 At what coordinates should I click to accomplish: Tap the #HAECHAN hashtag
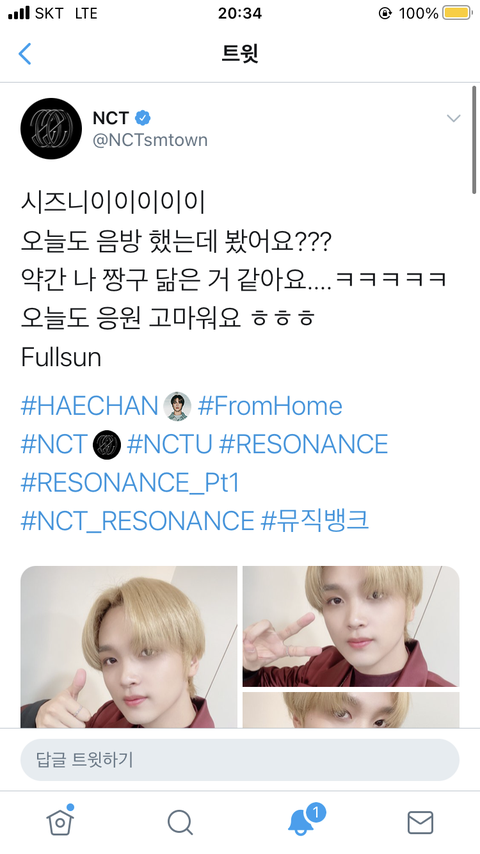[89, 406]
